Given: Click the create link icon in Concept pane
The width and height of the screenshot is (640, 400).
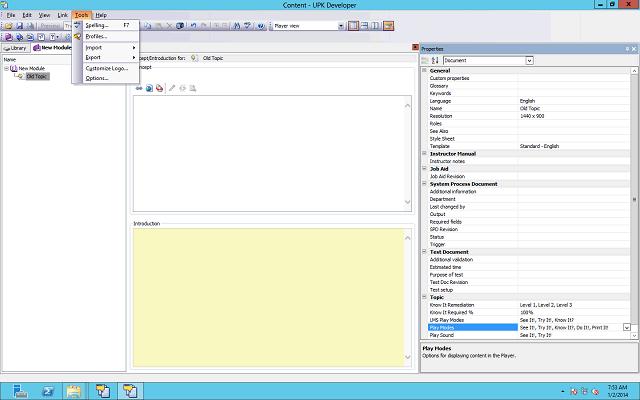Looking at the screenshot, I should [139, 87].
